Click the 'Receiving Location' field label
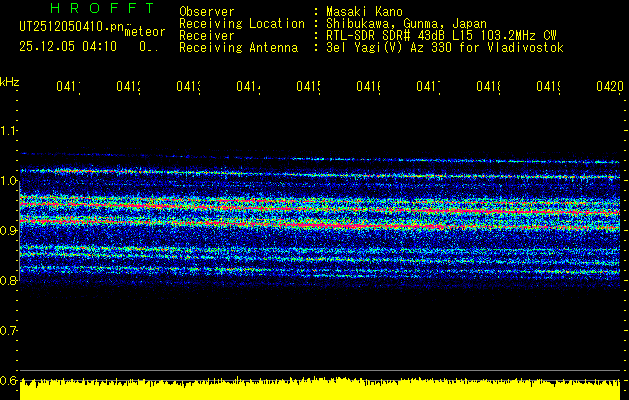Image resolution: width=629 pixels, height=400 pixels. click(241, 23)
